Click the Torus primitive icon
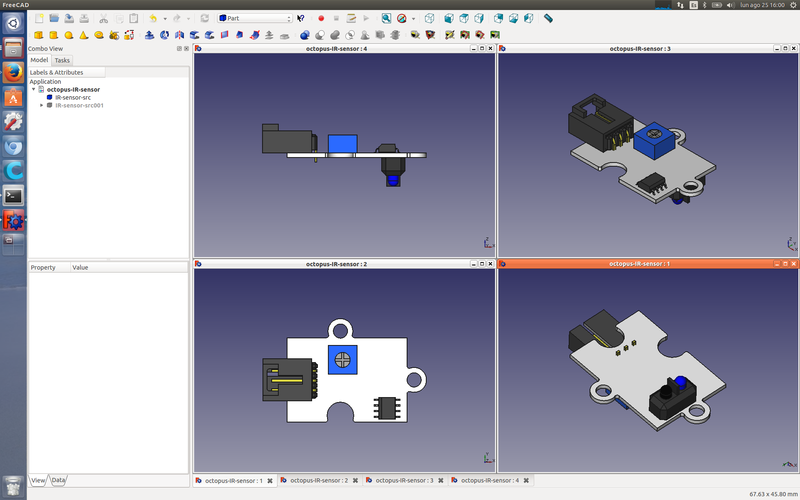 pyautogui.click(x=100, y=35)
